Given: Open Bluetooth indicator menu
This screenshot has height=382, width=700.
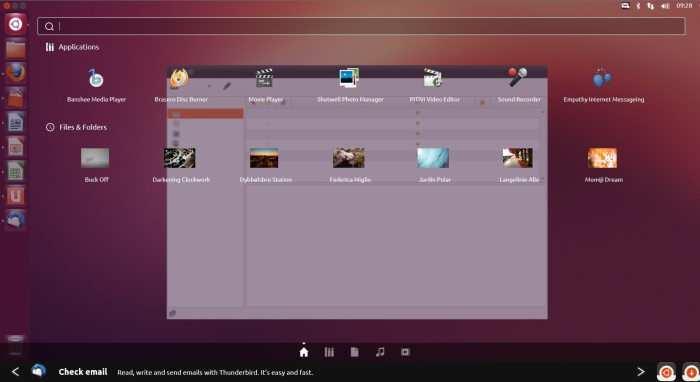Looking at the screenshot, I should 638,6.
